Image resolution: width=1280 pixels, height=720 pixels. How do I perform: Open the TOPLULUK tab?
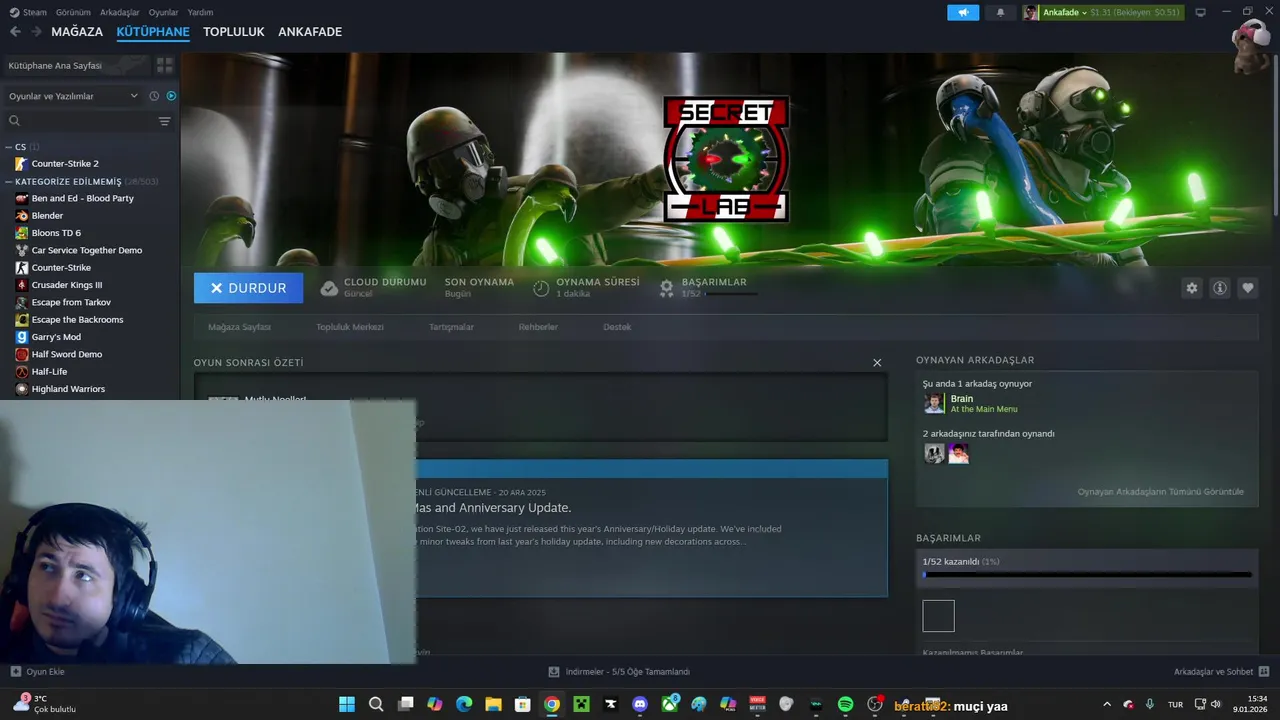tap(234, 32)
